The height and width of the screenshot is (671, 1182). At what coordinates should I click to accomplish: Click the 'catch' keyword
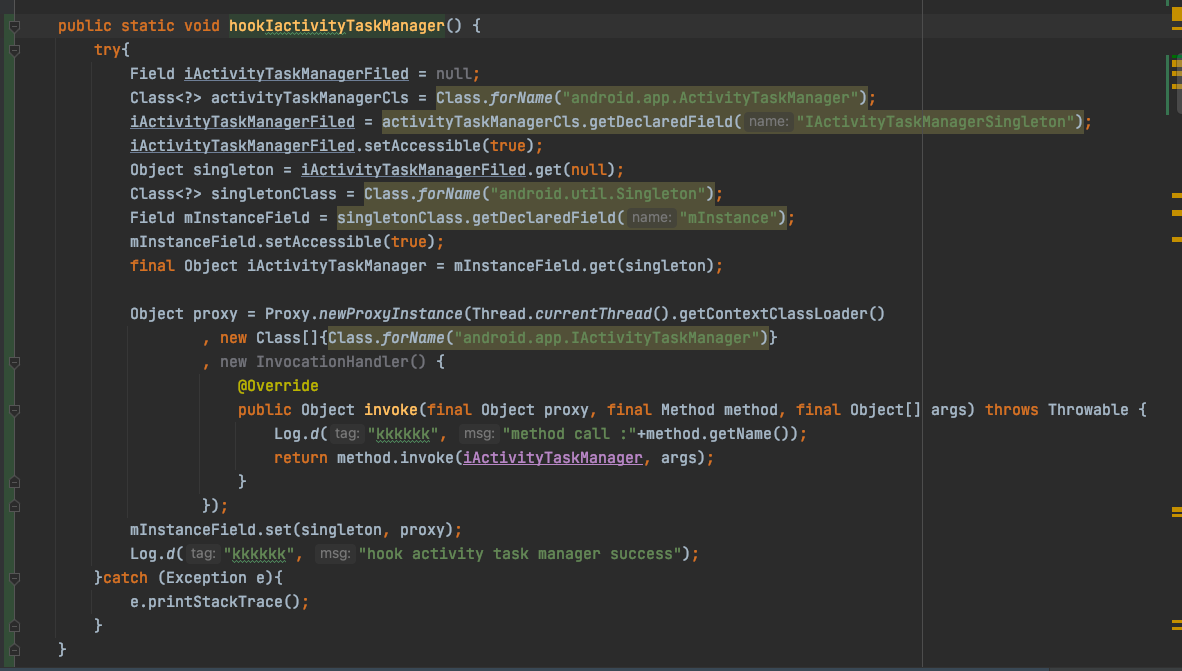click(125, 578)
